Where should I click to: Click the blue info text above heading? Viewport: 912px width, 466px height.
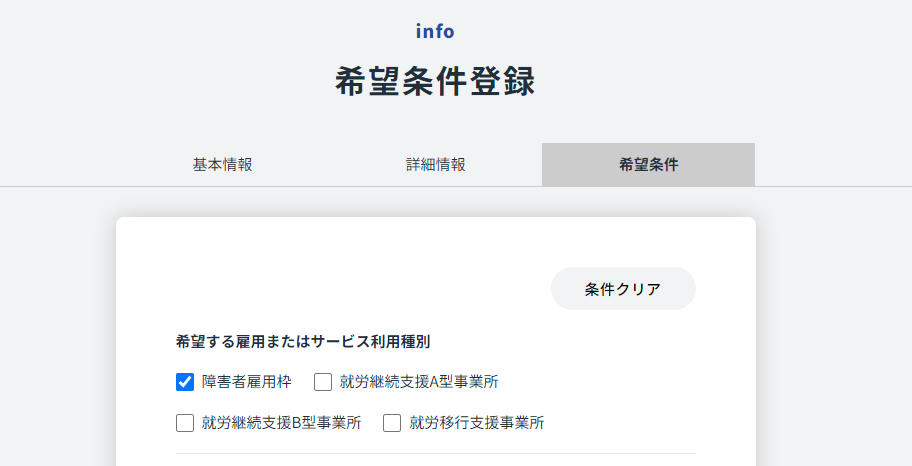click(435, 31)
